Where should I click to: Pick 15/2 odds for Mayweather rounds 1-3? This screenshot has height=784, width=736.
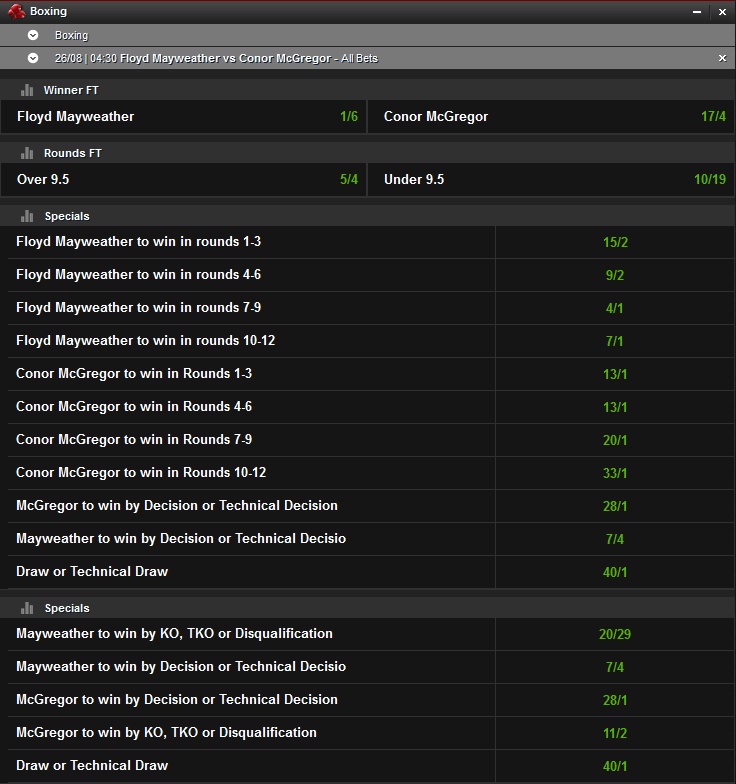(615, 242)
